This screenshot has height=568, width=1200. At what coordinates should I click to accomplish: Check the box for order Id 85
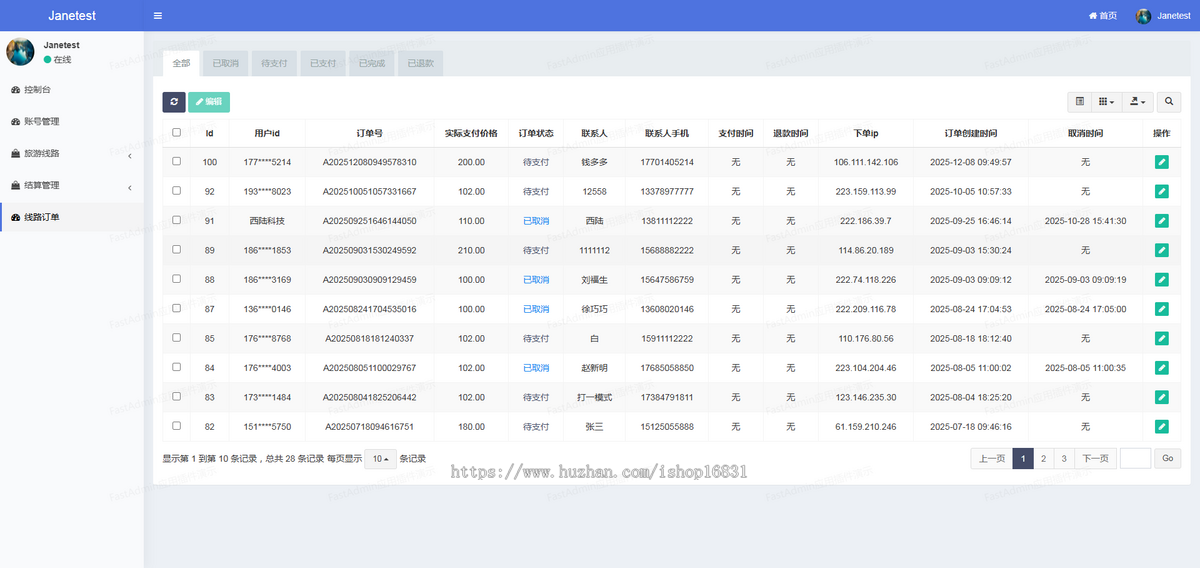[177, 338]
